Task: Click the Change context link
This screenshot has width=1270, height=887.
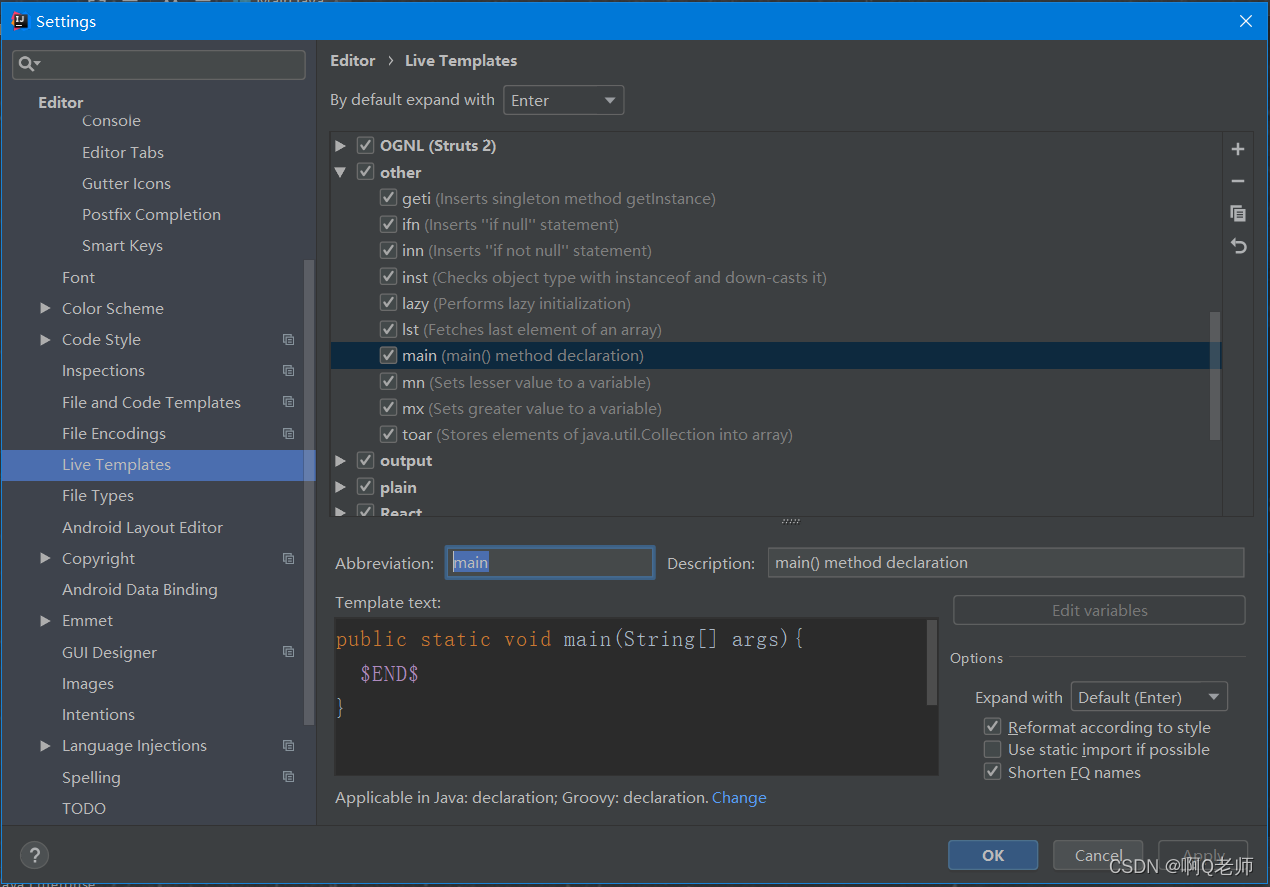Action: [x=739, y=798]
